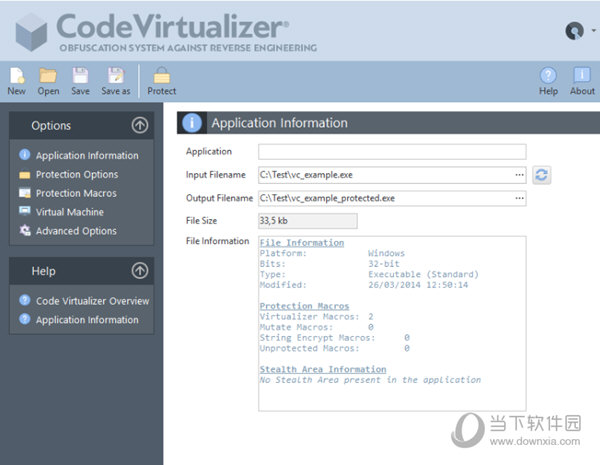Click the Virtual Machine monitor icon
Screen dimensions: 600x465
(x=24, y=211)
